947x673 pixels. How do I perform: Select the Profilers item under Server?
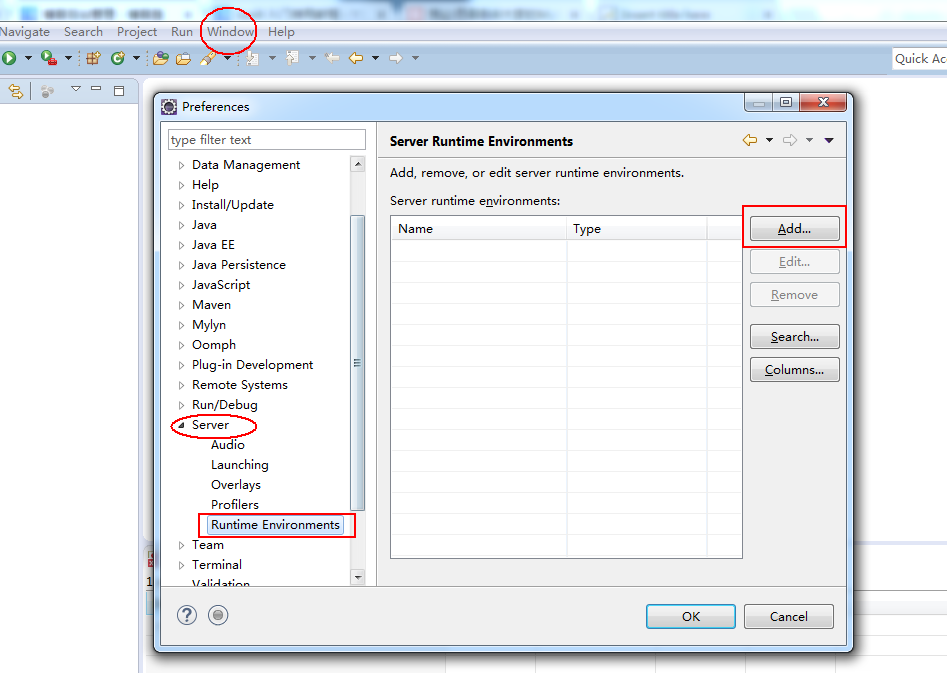pos(235,504)
